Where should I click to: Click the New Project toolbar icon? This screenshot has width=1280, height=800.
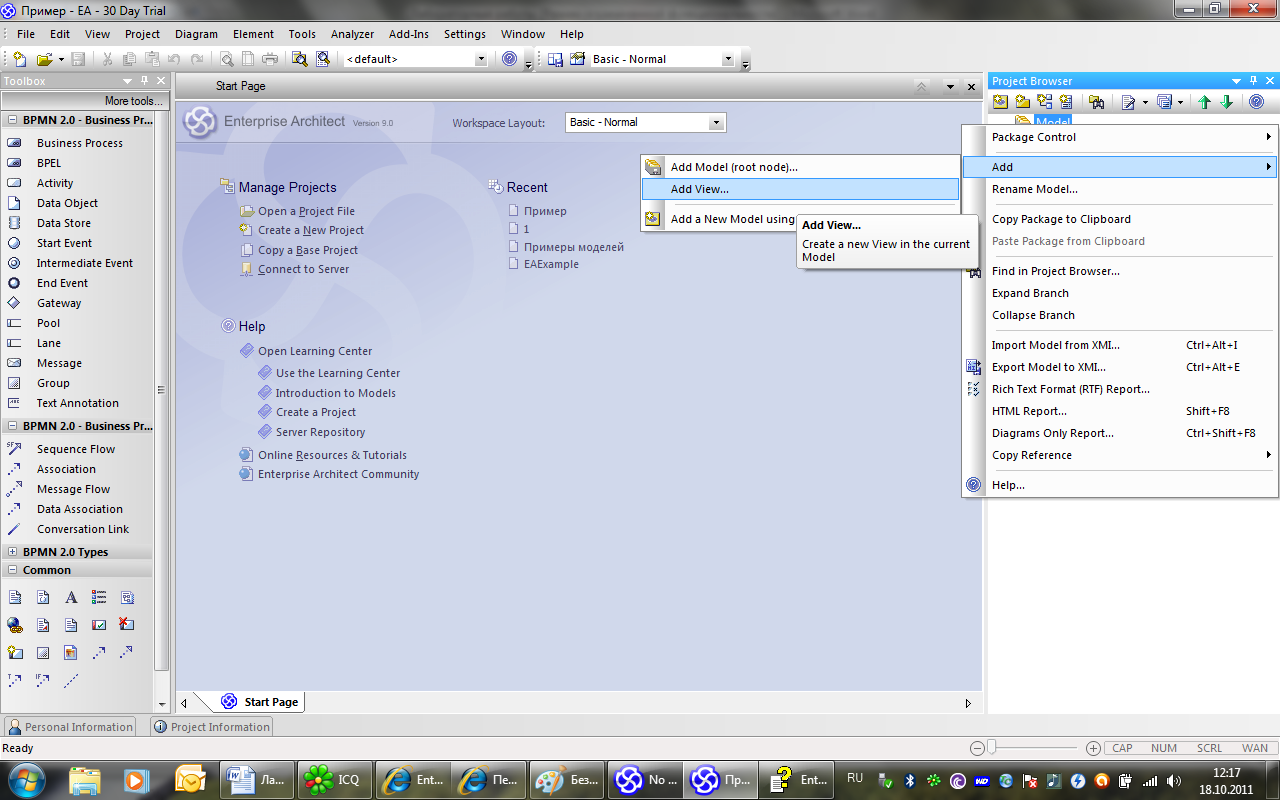pyautogui.click(x=20, y=59)
